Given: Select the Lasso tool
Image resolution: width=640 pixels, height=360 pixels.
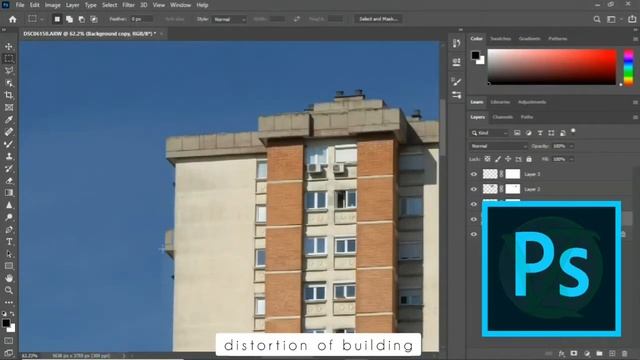Looking at the screenshot, I should [9, 71].
